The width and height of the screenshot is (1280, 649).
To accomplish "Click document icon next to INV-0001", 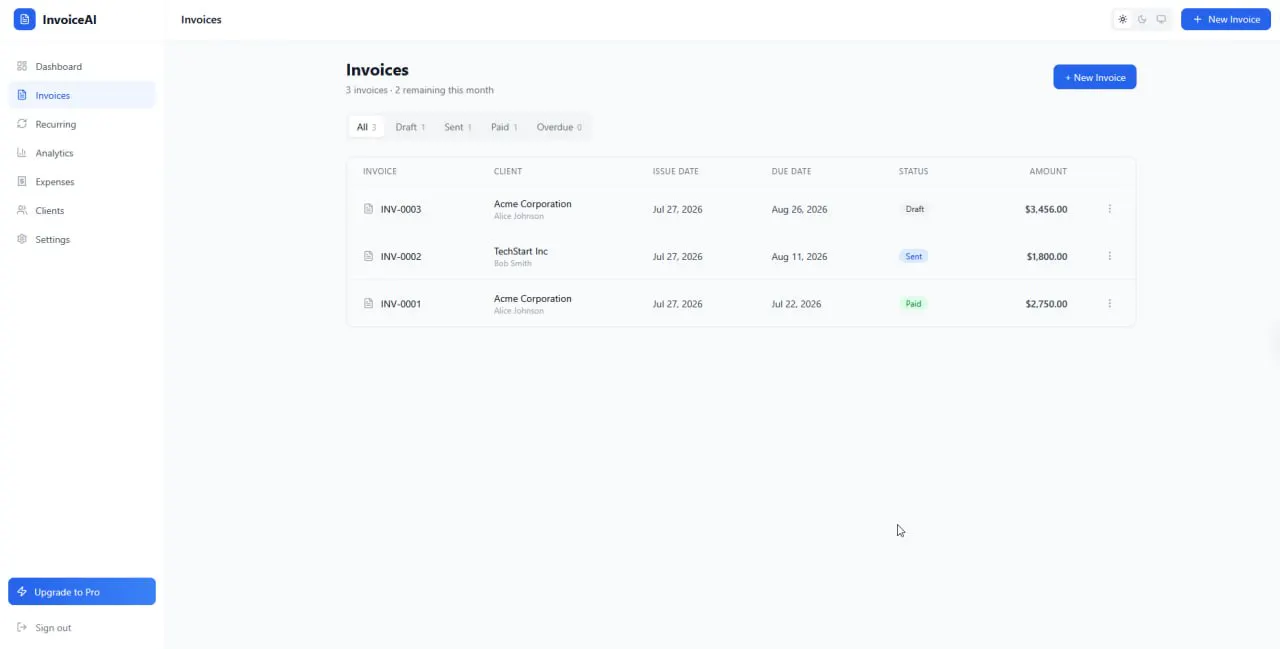I will coord(368,303).
